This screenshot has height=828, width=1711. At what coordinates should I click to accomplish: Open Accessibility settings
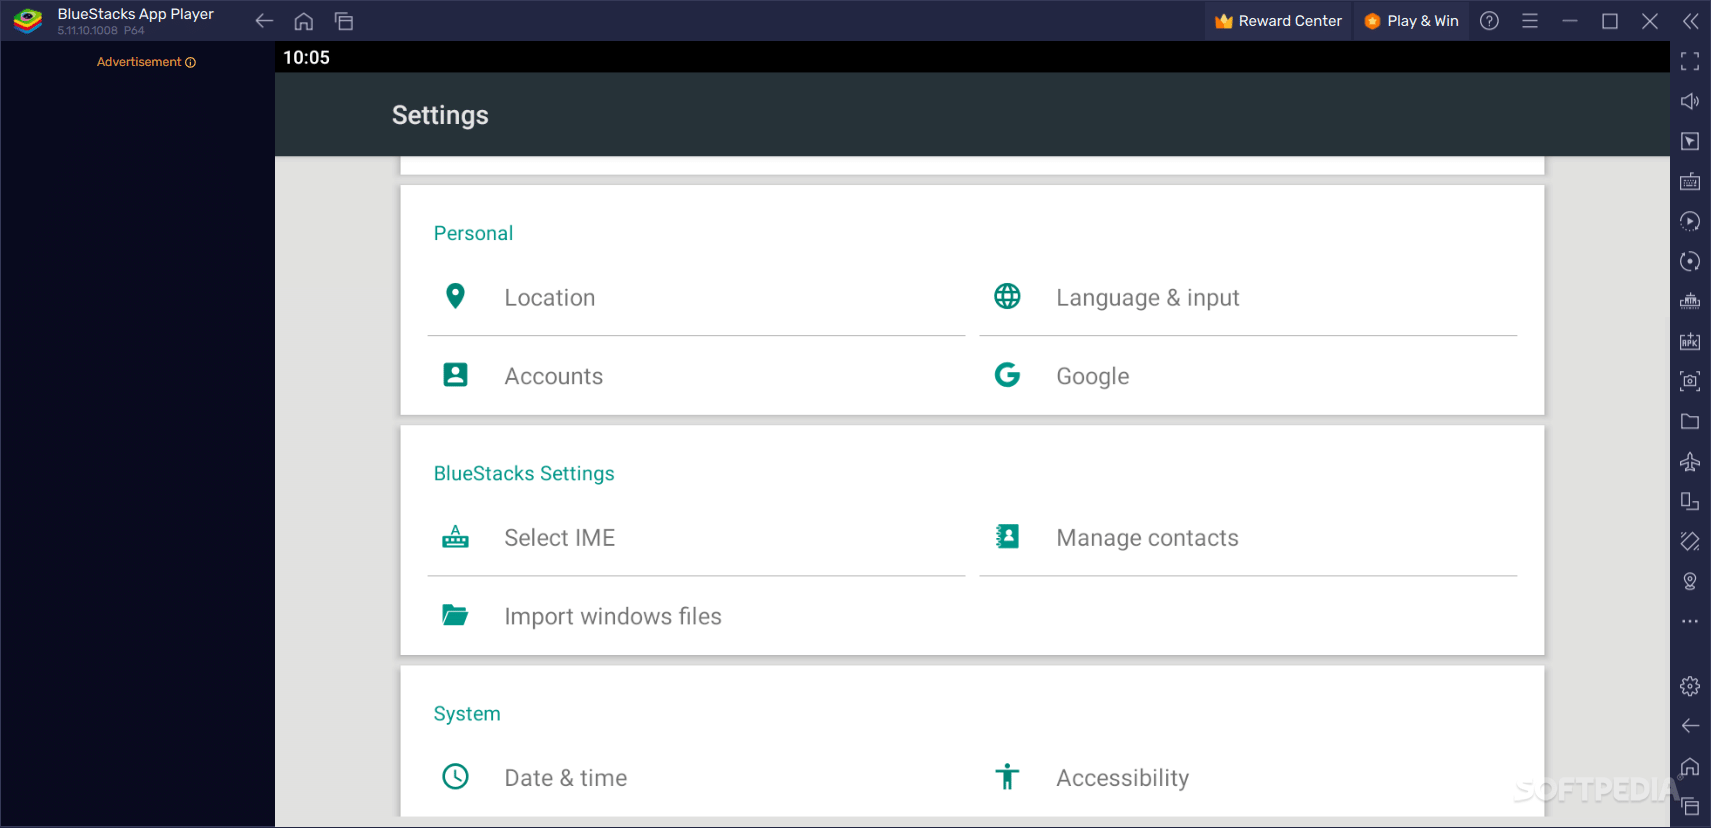1248,777
